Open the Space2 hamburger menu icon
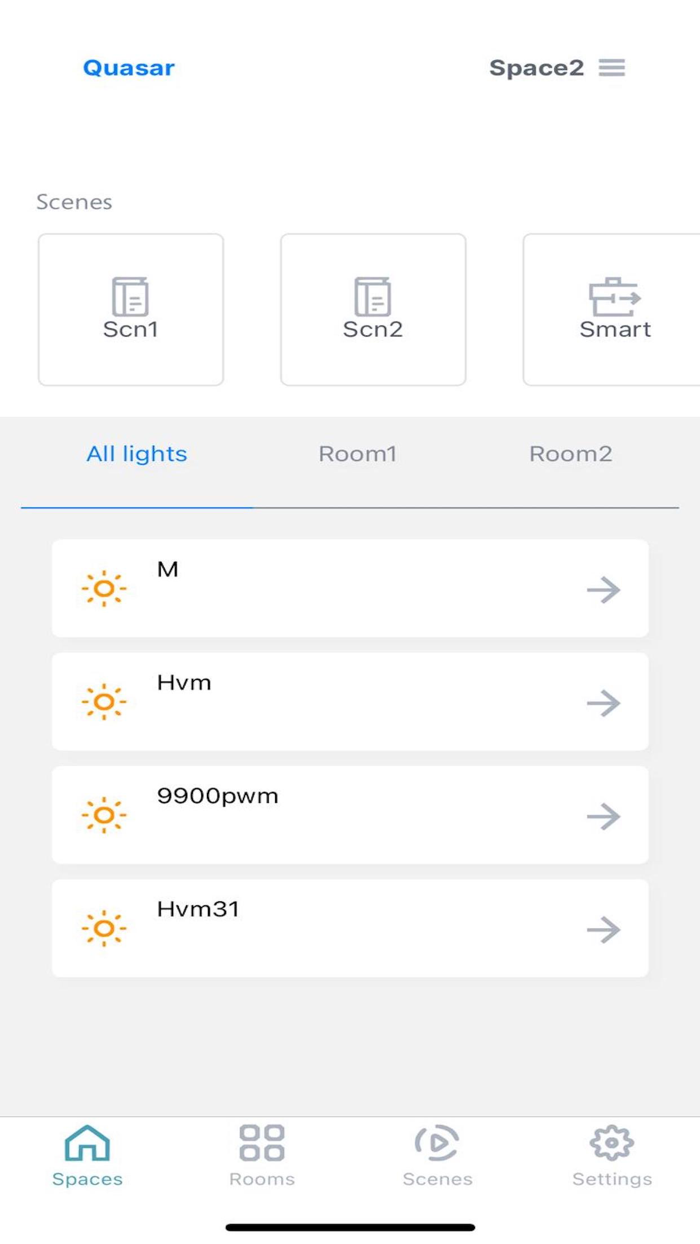 tap(612, 68)
